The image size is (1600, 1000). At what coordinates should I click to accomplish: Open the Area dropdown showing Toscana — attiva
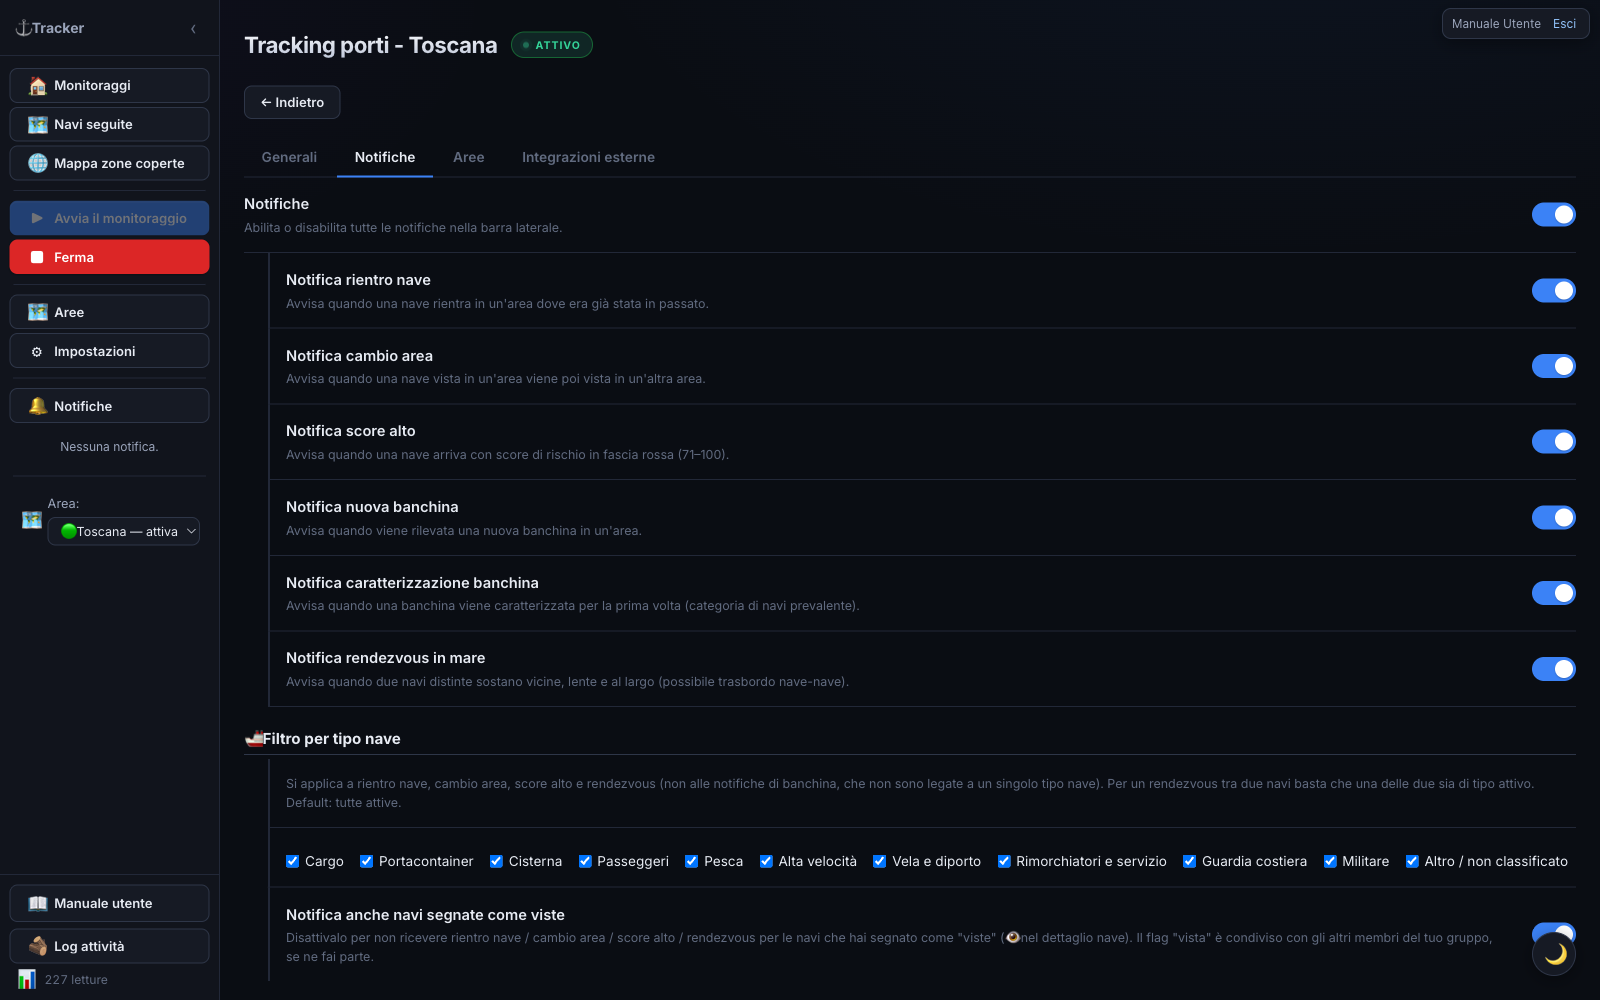[124, 532]
